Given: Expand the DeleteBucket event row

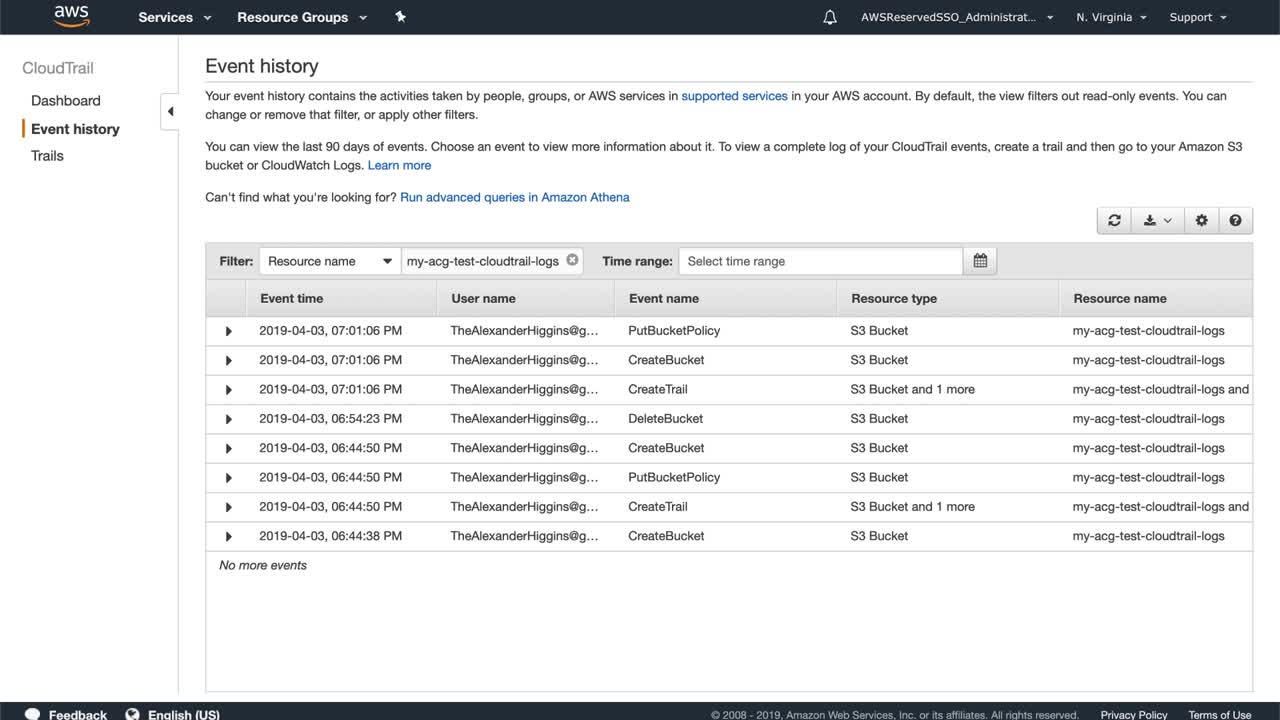Looking at the screenshot, I should tap(228, 419).
